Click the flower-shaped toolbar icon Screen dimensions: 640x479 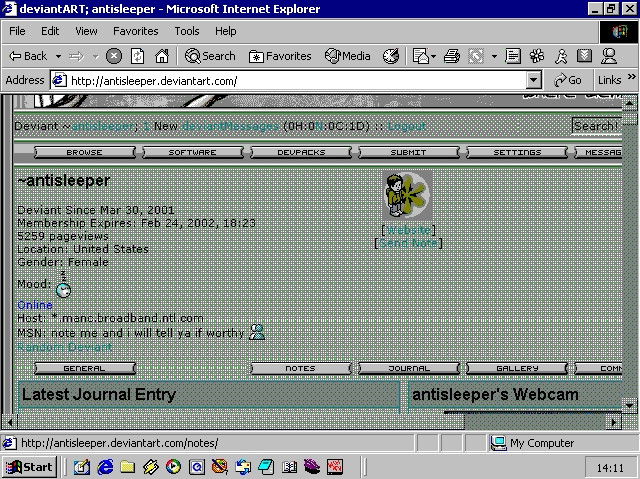pos(537,56)
